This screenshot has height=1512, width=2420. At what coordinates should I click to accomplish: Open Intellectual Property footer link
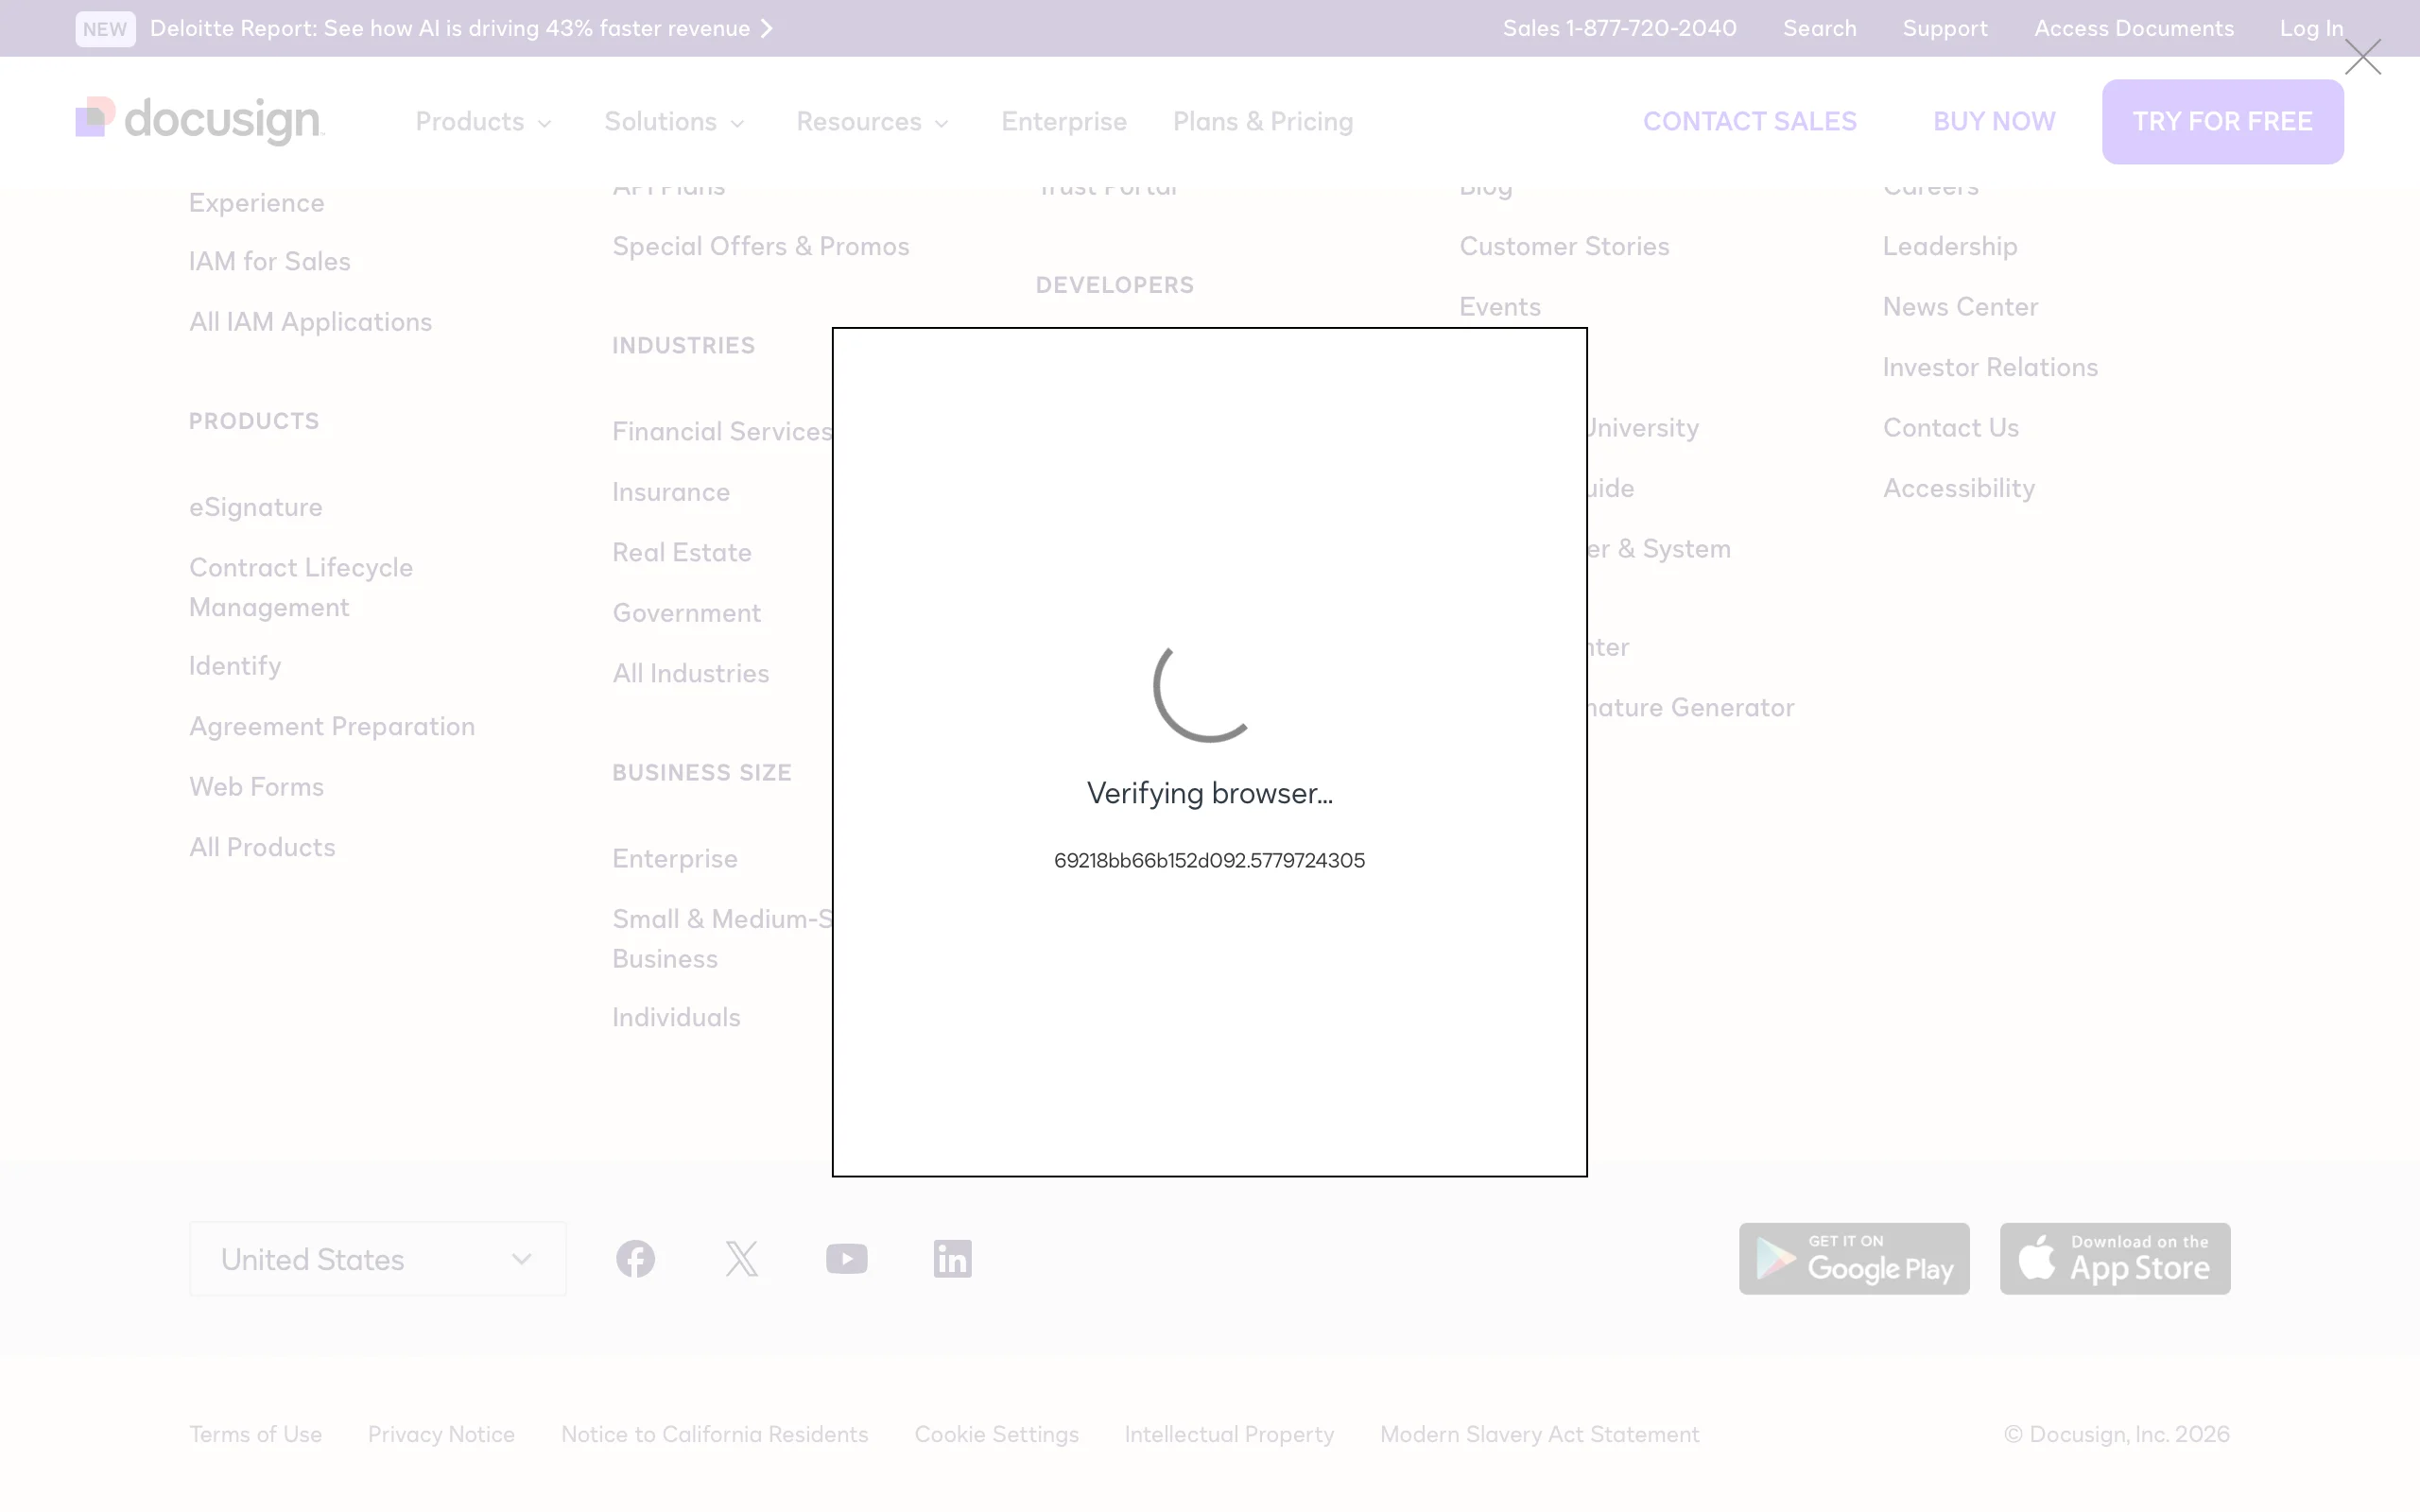tap(1229, 1434)
